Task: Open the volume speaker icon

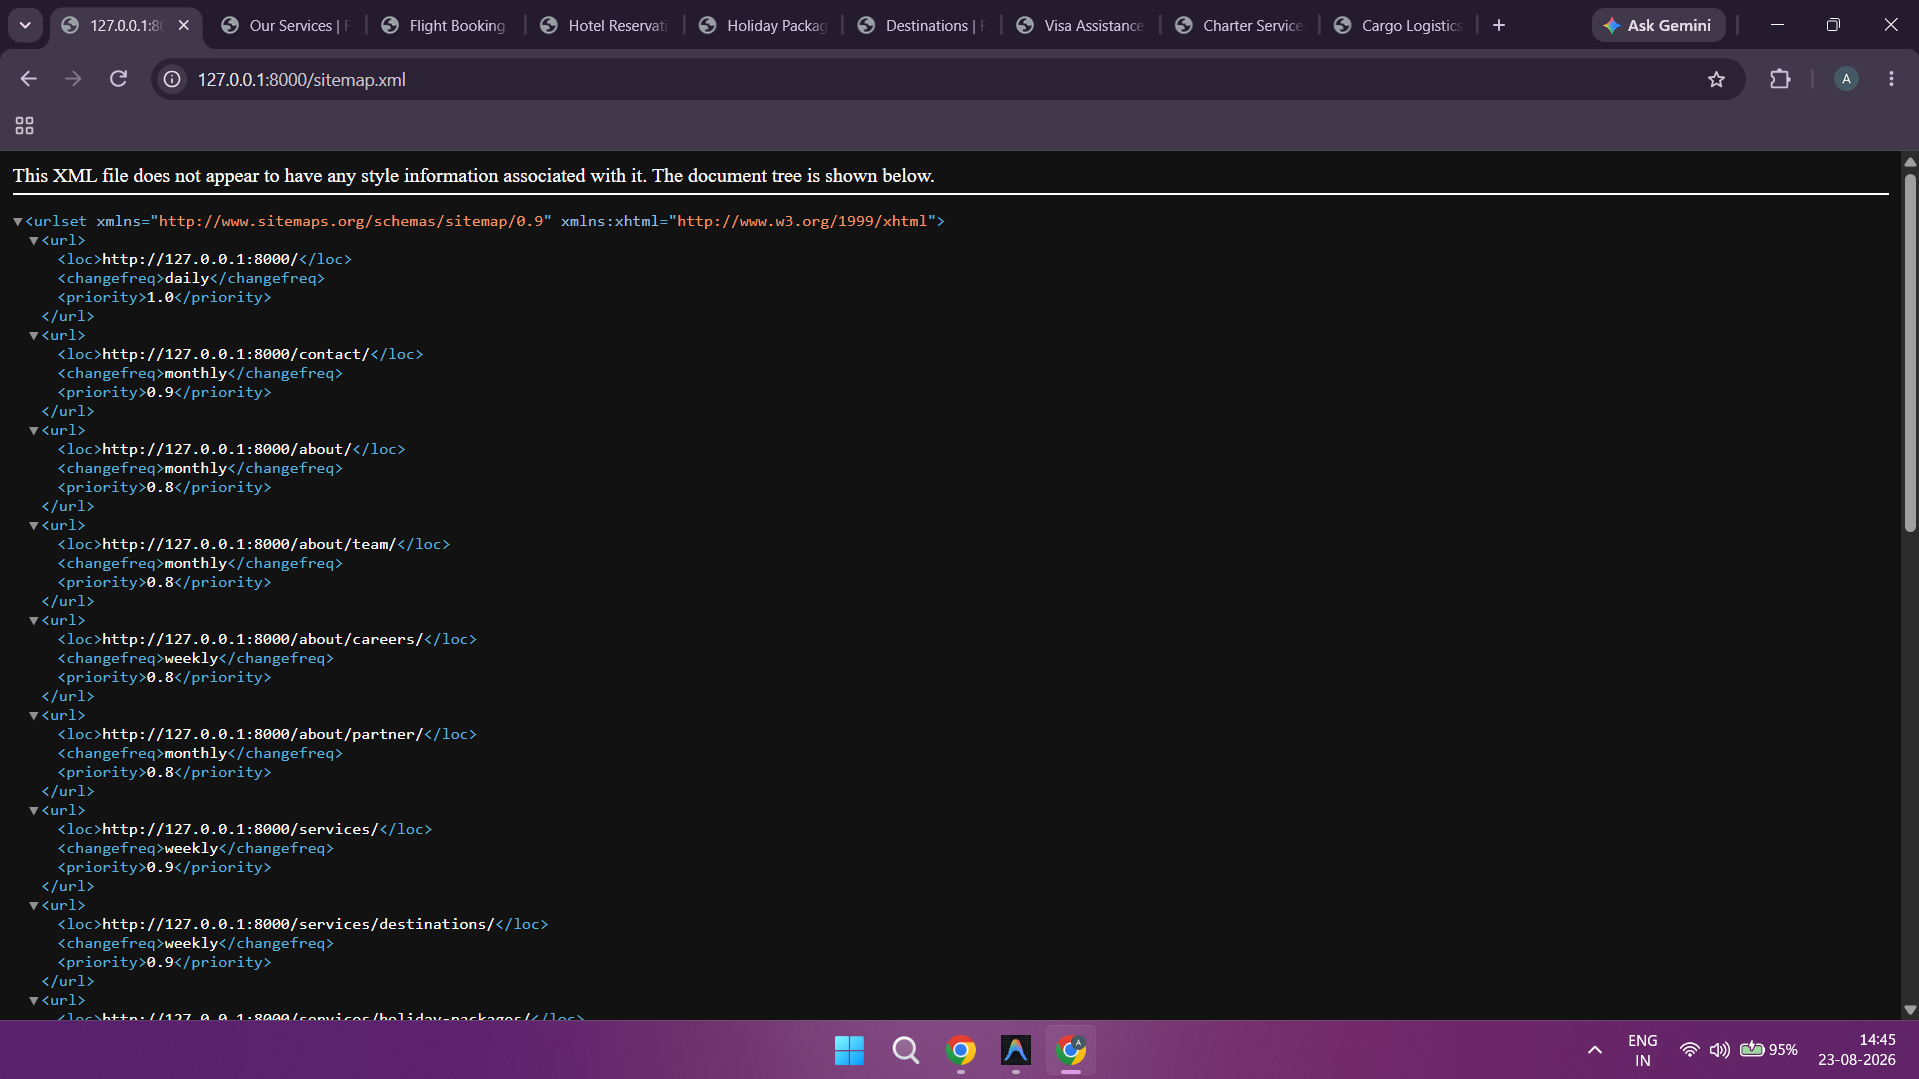Action: point(1719,1050)
